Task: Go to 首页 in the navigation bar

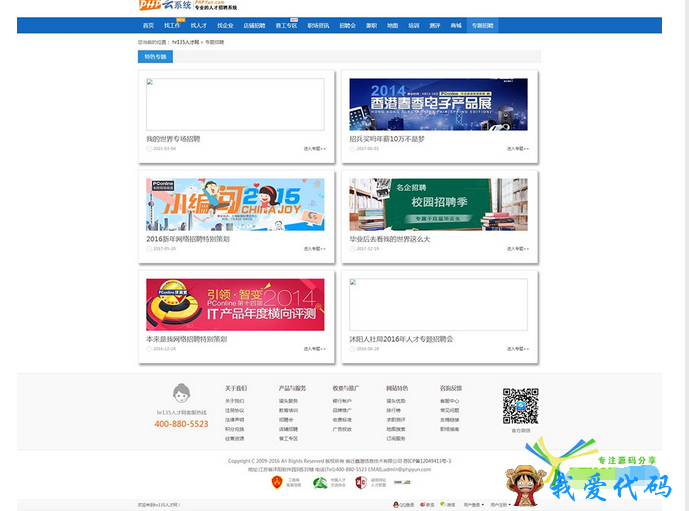Action: click(x=148, y=25)
